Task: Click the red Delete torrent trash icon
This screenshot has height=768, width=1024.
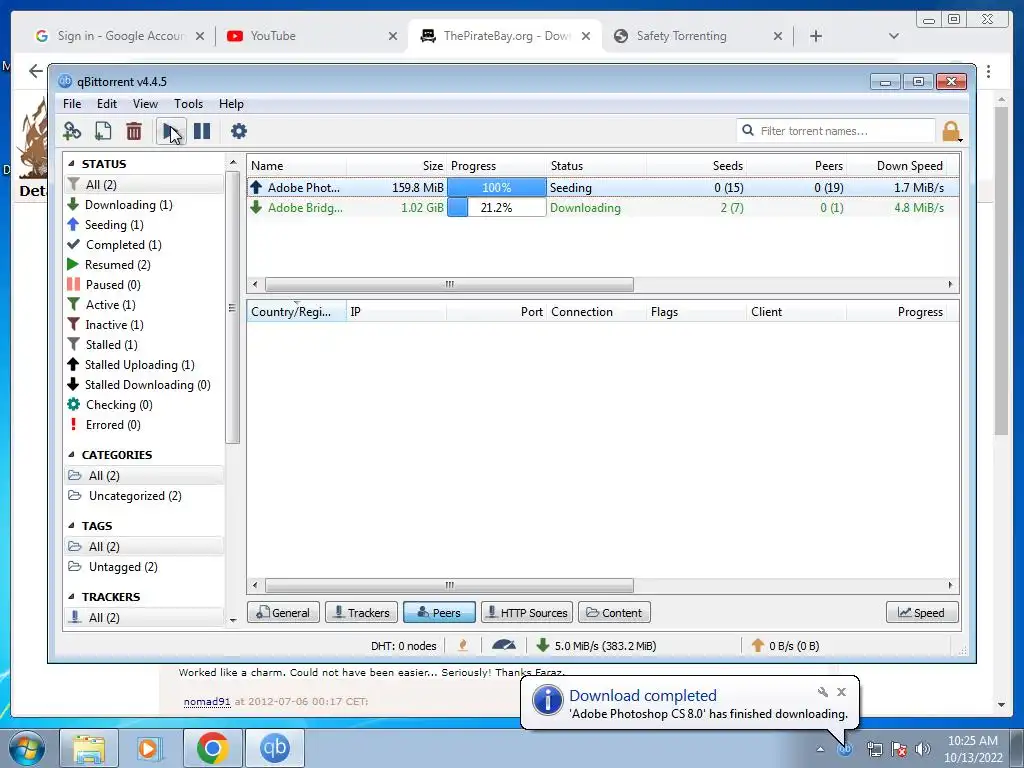Action: [x=134, y=131]
